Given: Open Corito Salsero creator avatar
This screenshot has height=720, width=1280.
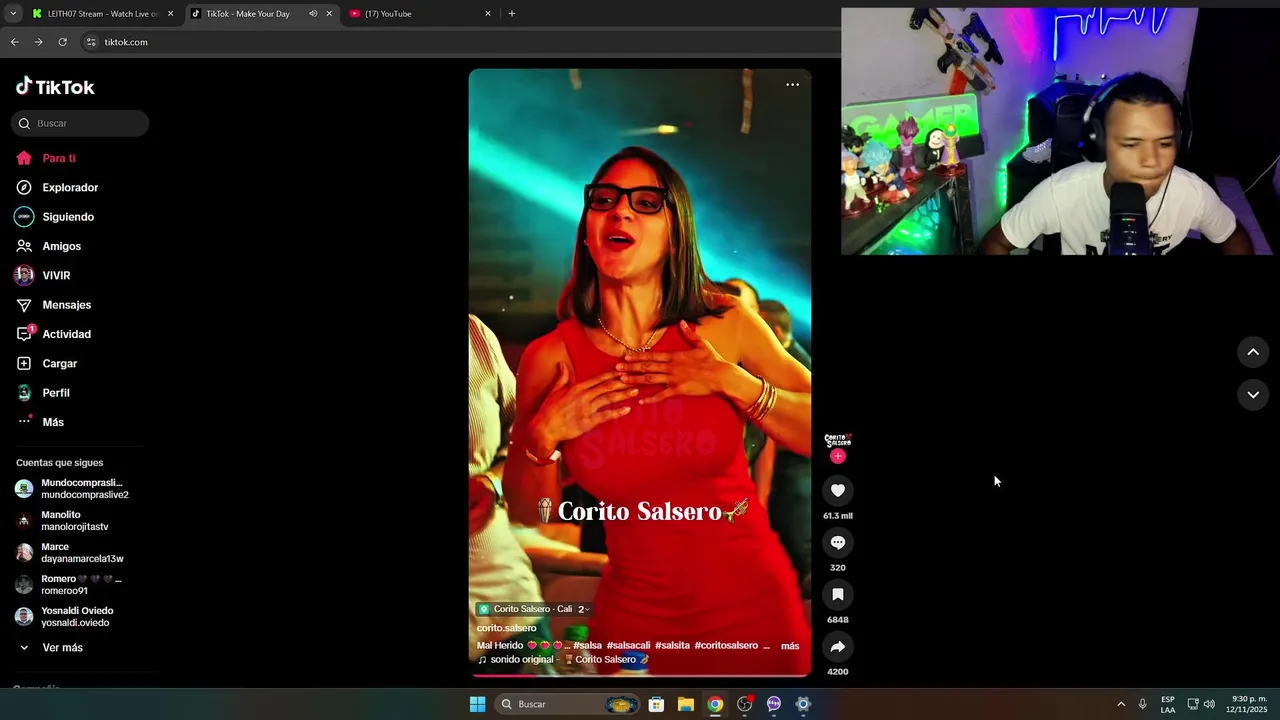Looking at the screenshot, I should tap(838, 440).
